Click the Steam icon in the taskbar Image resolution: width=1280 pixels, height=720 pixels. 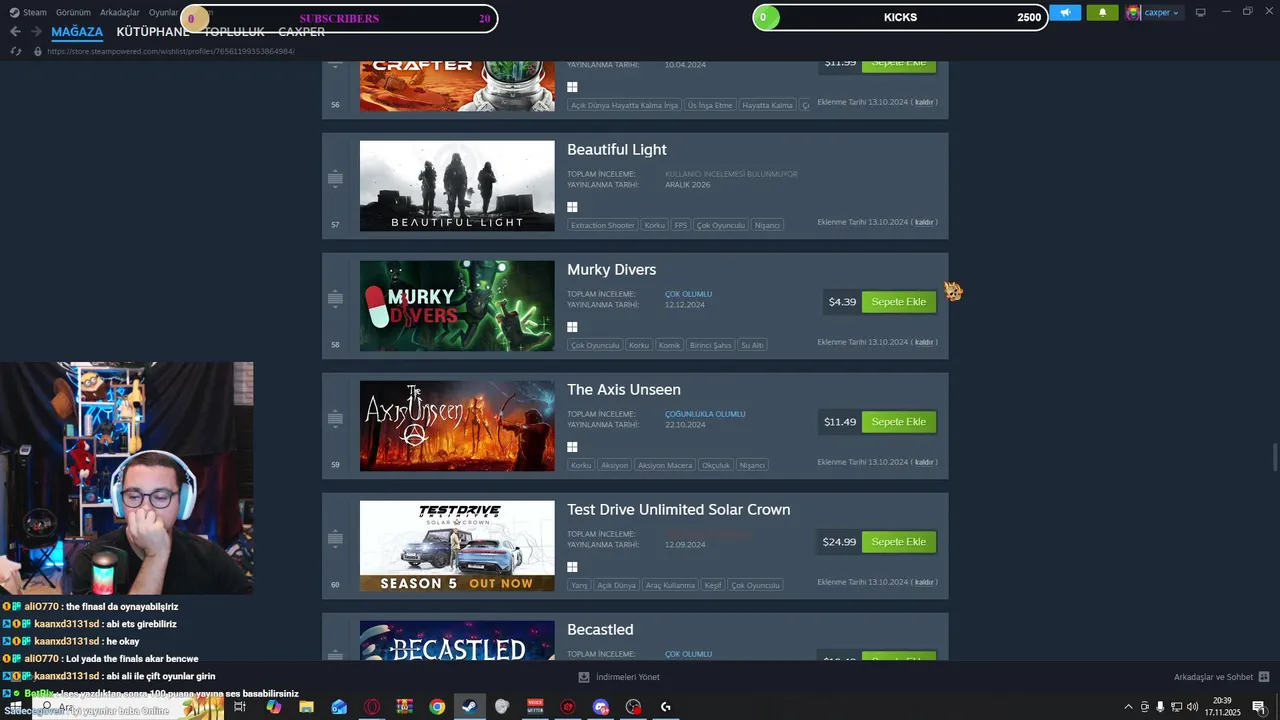468,707
